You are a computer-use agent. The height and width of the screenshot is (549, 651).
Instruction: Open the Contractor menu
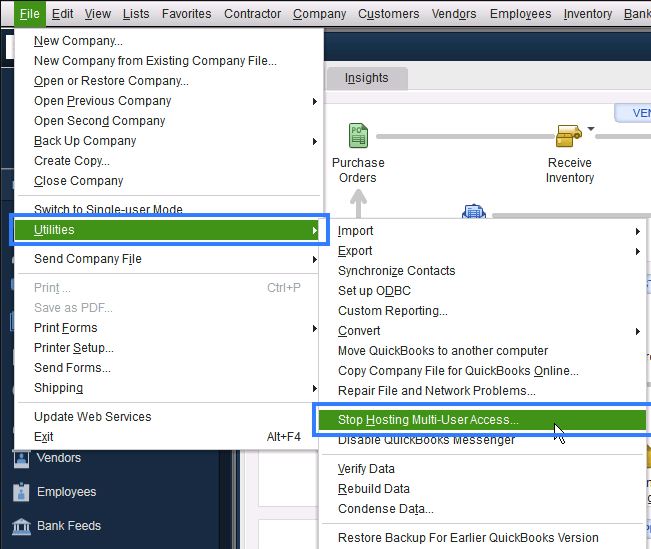click(x=252, y=14)
